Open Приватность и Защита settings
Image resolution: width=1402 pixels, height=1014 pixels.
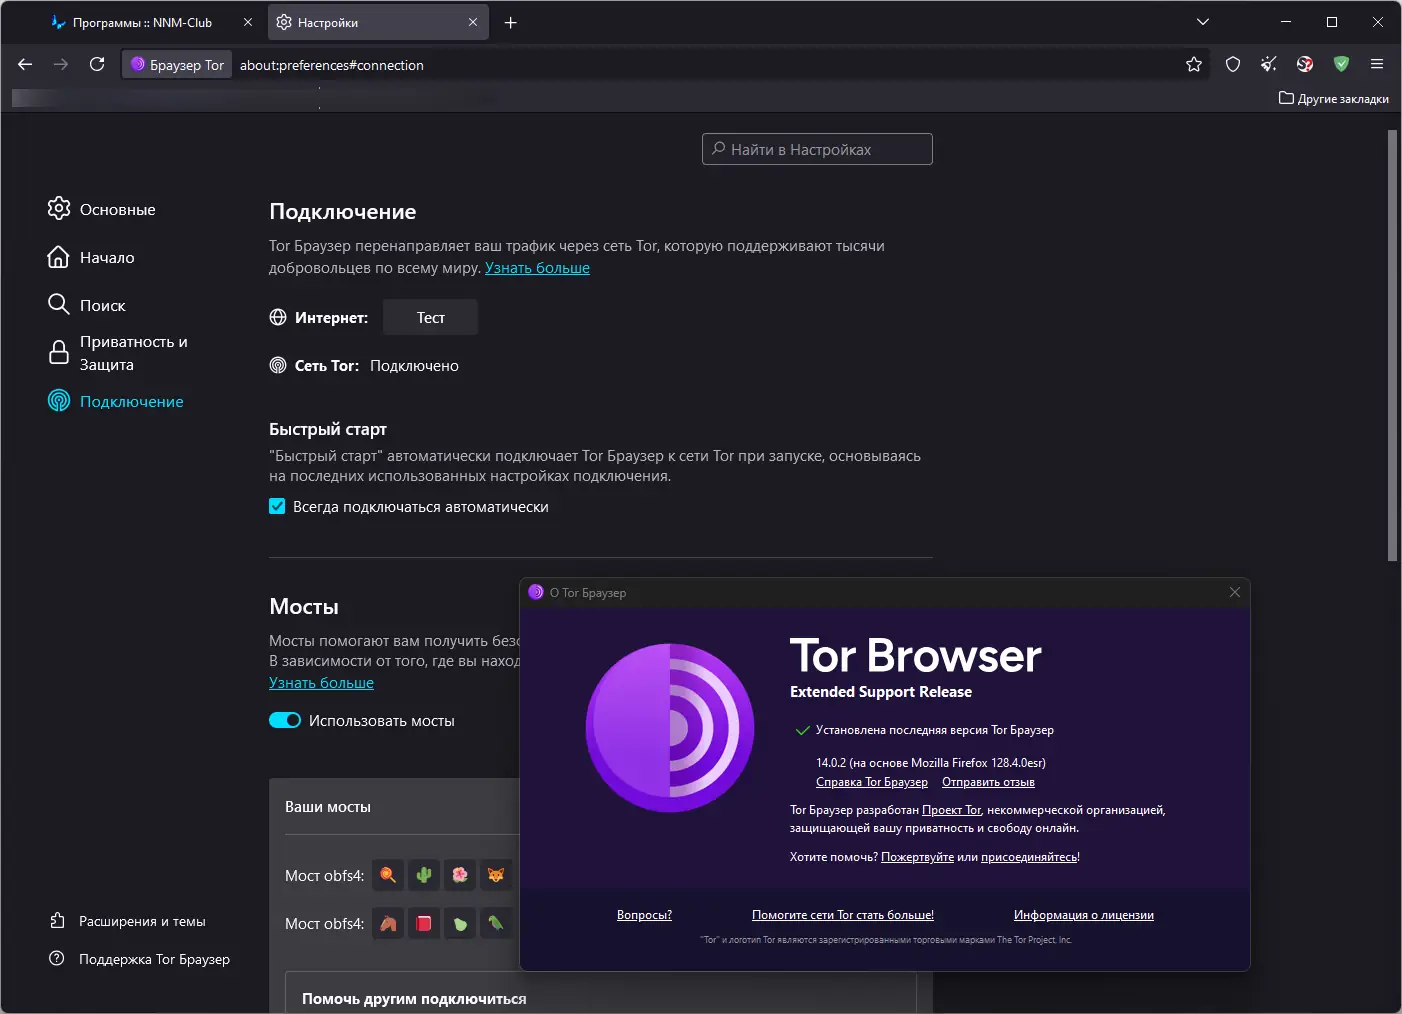(118, 353)
